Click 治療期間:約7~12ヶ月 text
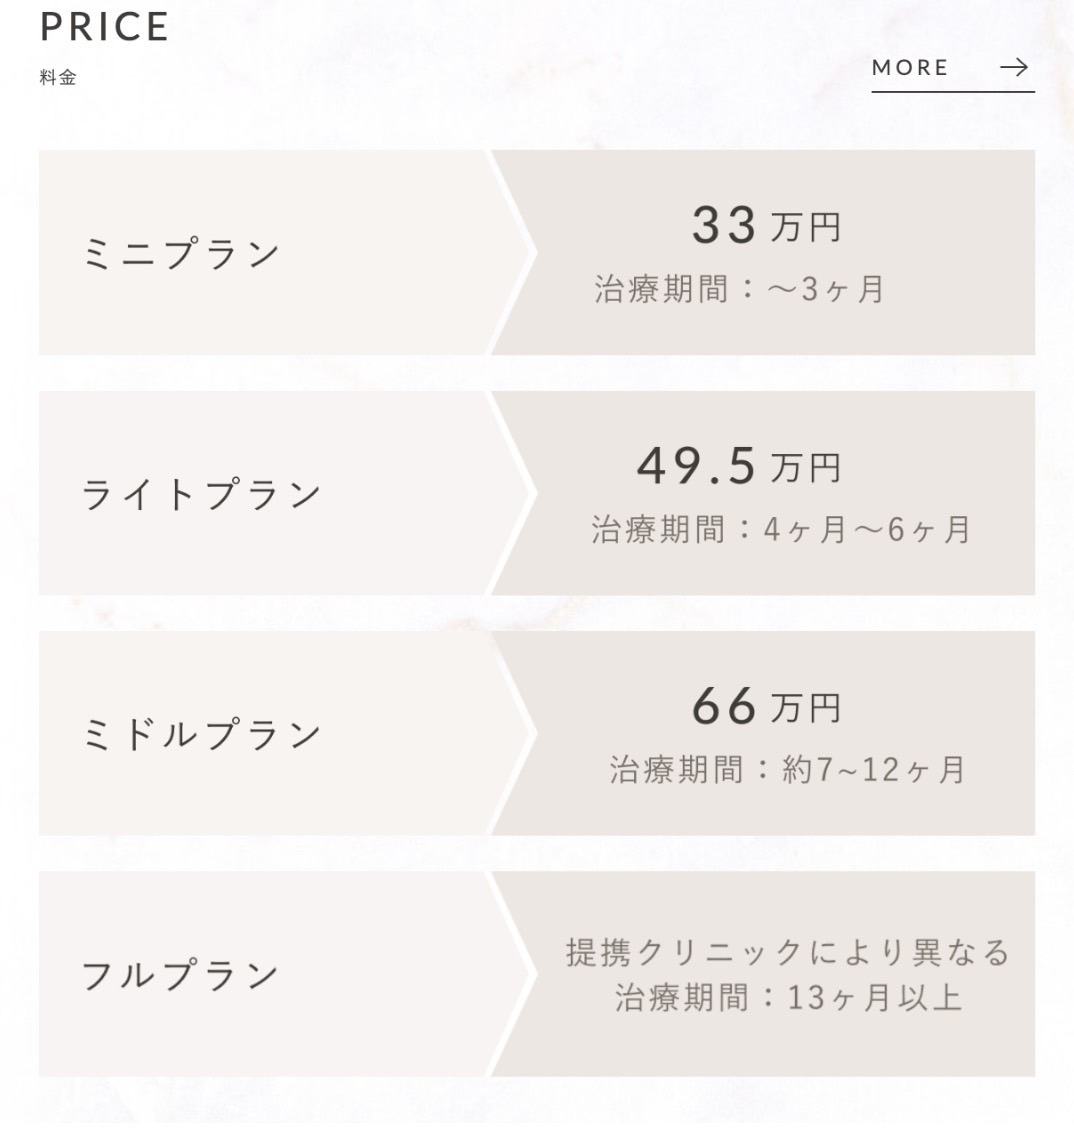Image resolution: width=1074 pixels, height=1130 pixels. click(x=787, y=770)
